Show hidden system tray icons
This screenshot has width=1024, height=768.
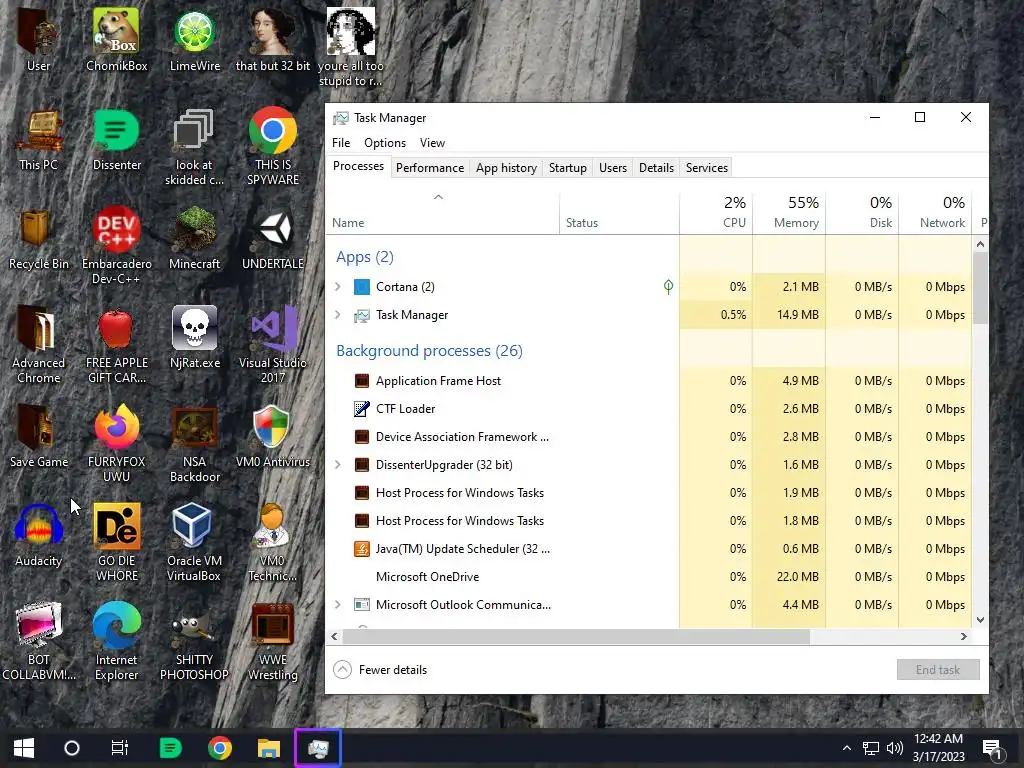click(846, 748)
